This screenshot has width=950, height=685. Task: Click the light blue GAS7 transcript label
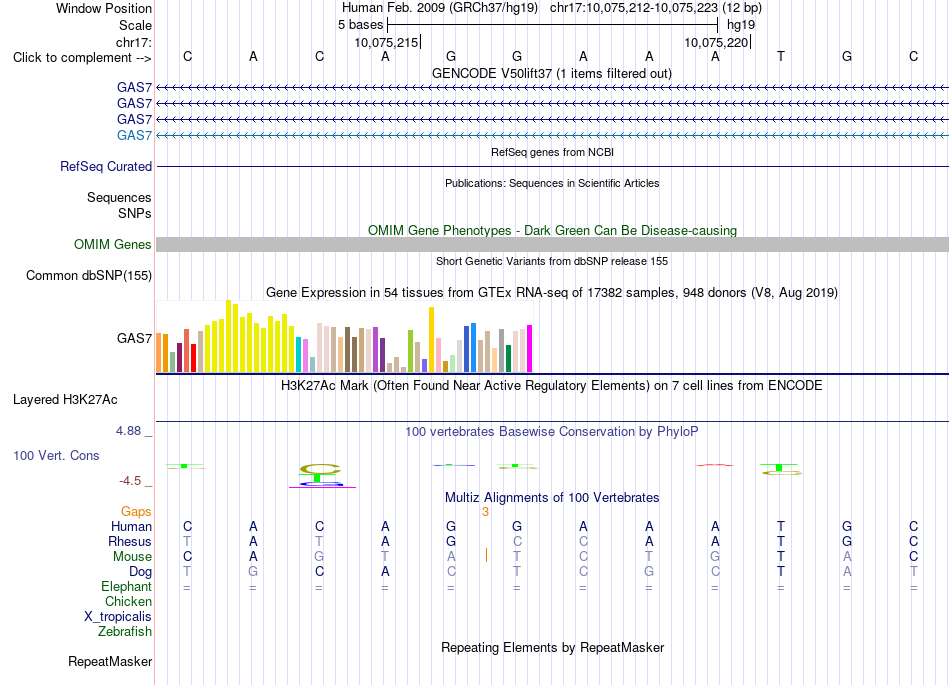[134, 135]
